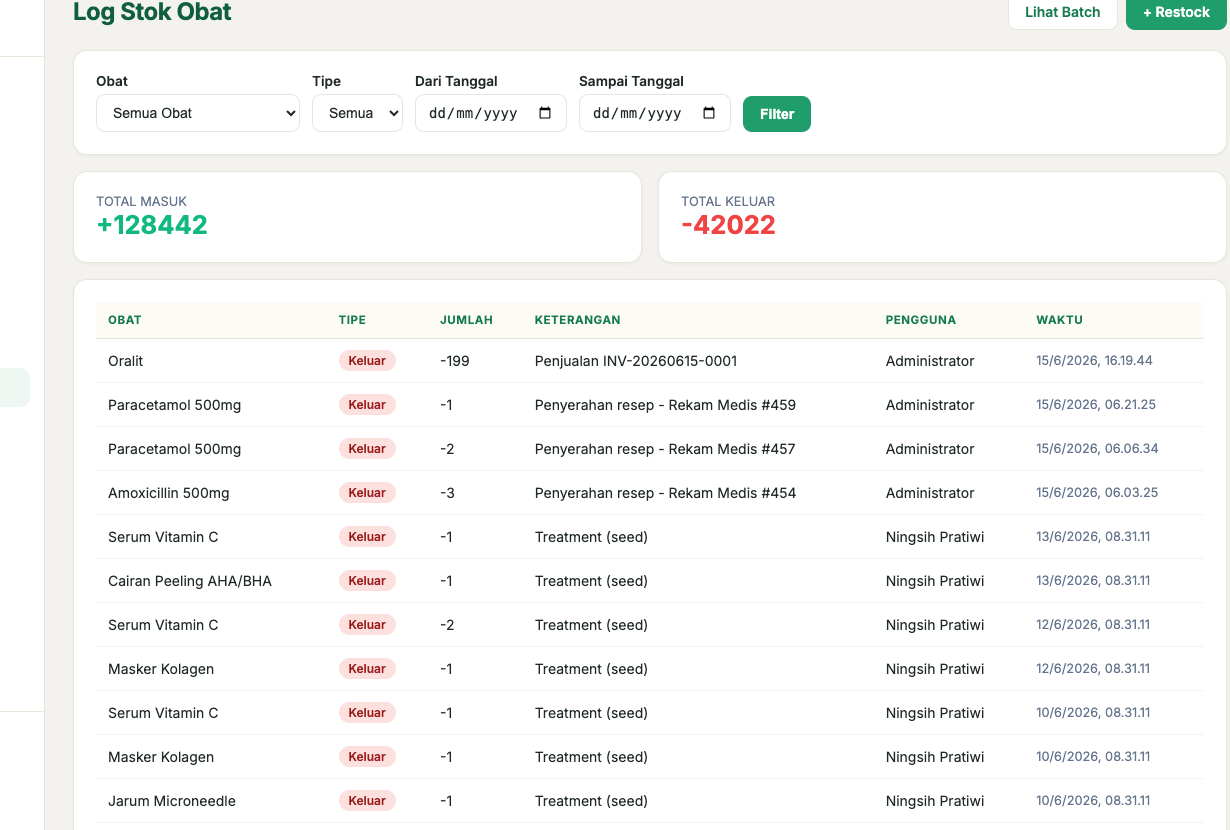This screenshot has height=830, width=1230.
Task: Click Keluar badge in Amoxicillin 500mg row
Action: click(x=367, y=493)
